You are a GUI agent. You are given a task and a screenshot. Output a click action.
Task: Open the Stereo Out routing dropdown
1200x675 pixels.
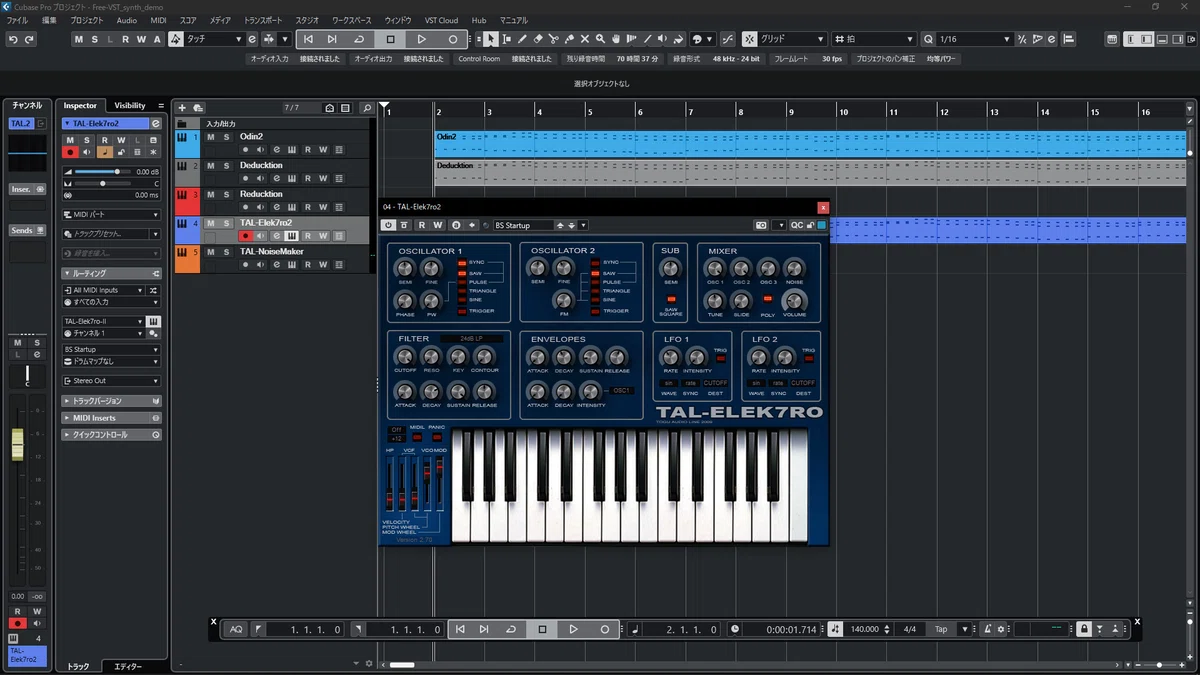point(110,381)
